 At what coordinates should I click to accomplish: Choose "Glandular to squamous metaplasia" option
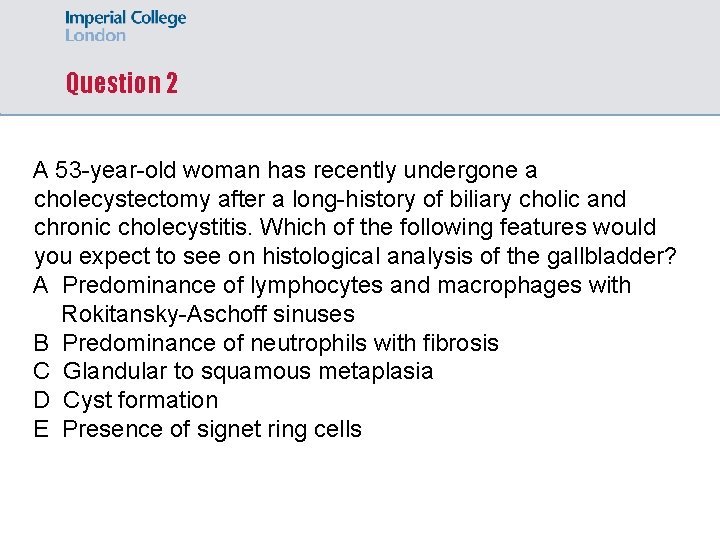[248, 372]
